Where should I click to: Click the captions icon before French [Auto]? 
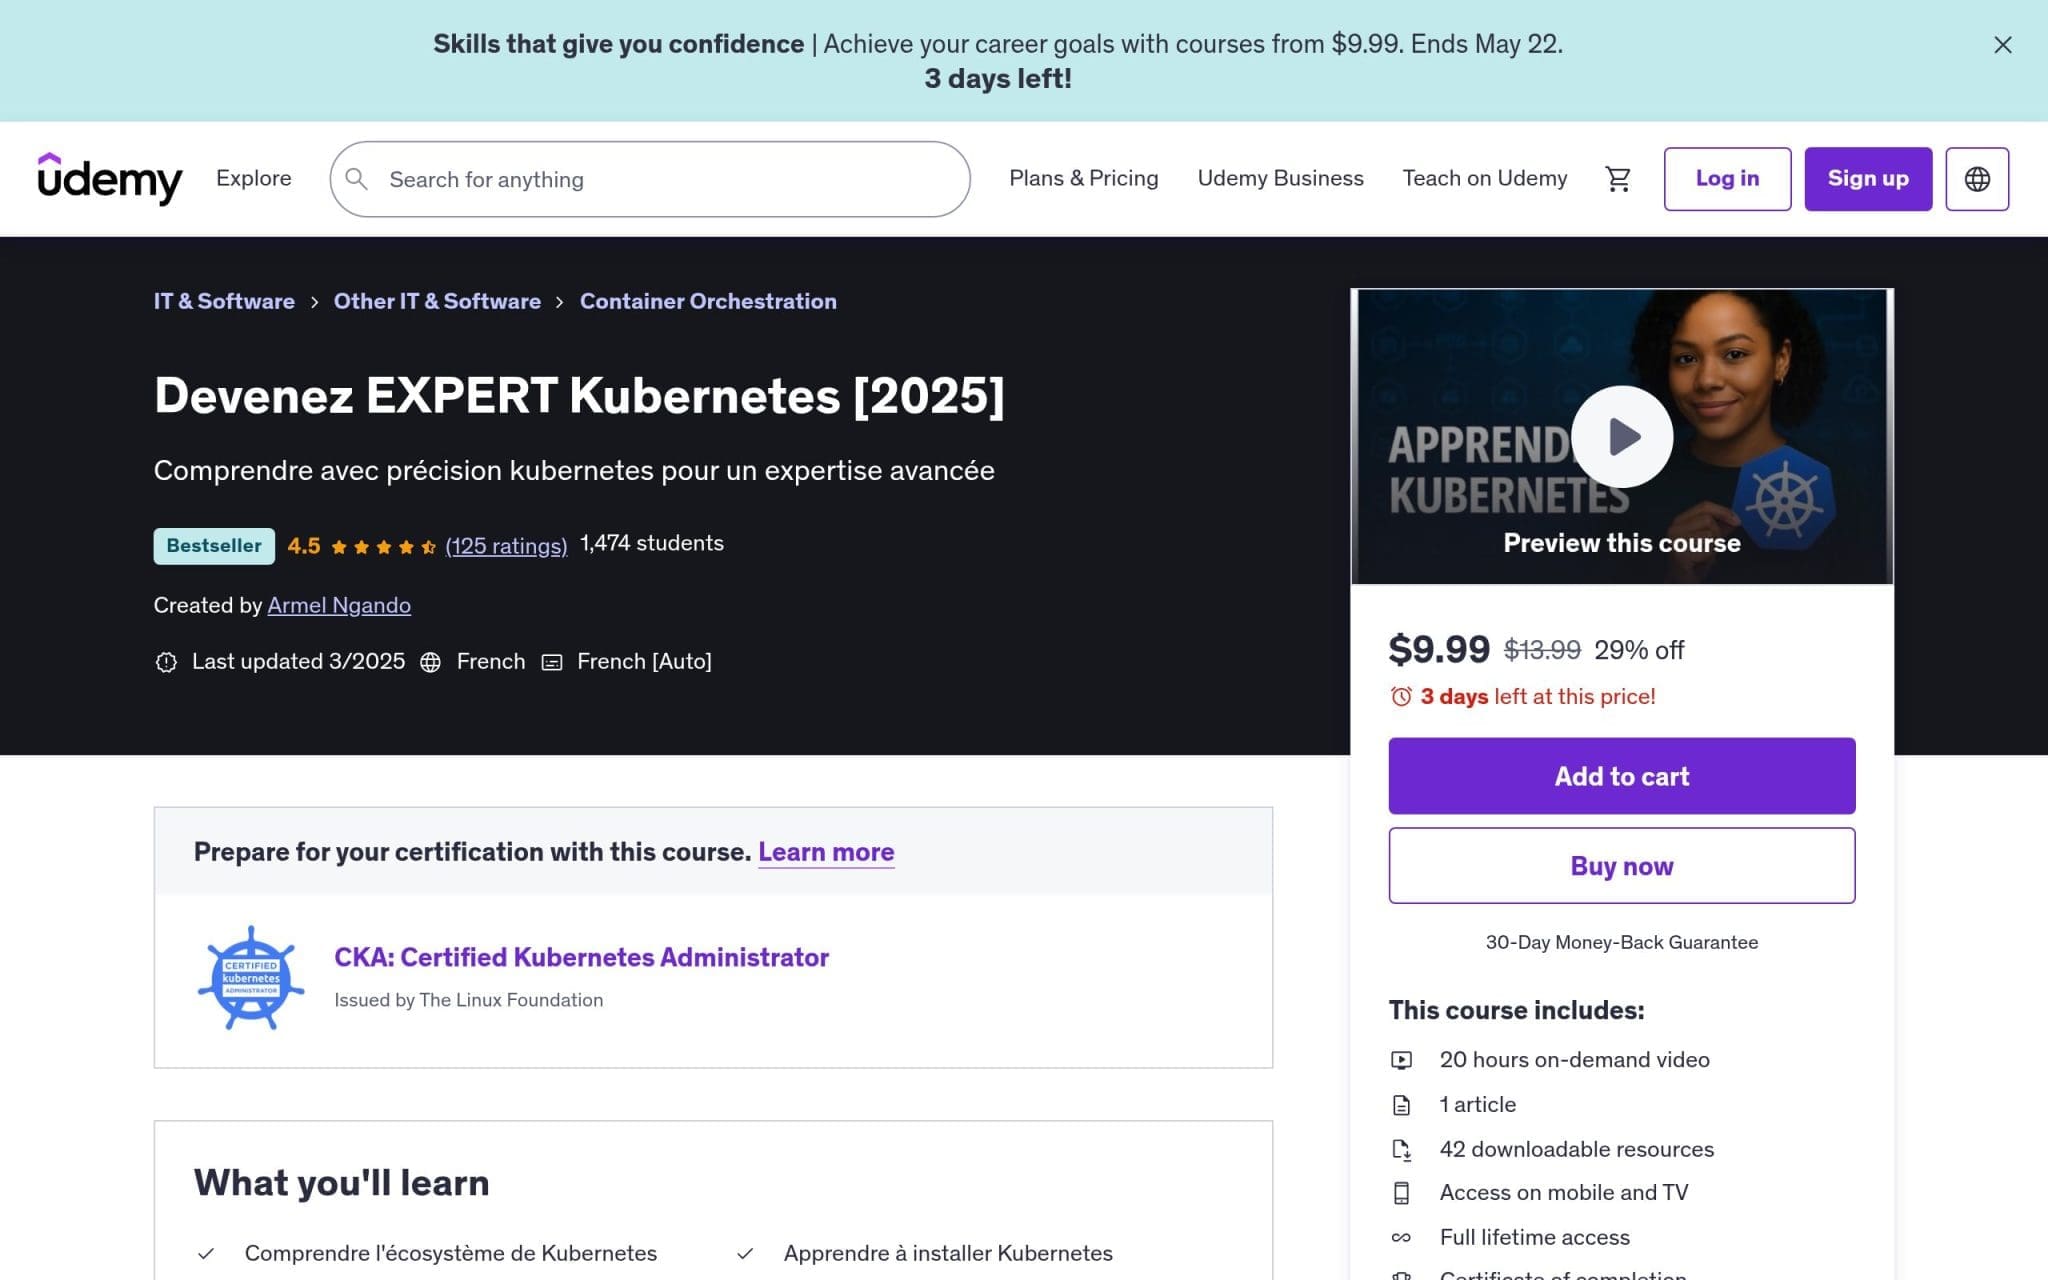pyautogui.click(x=552, y=662)
